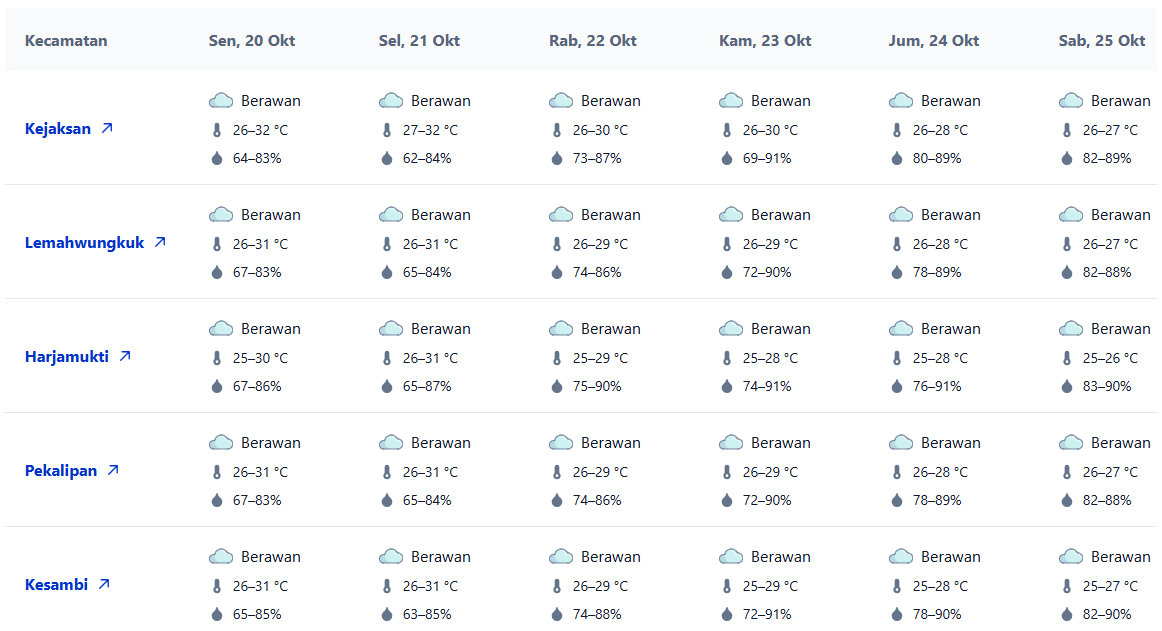Click the arrow icon beside Lemahwungkuk

(x=160, y=243)
